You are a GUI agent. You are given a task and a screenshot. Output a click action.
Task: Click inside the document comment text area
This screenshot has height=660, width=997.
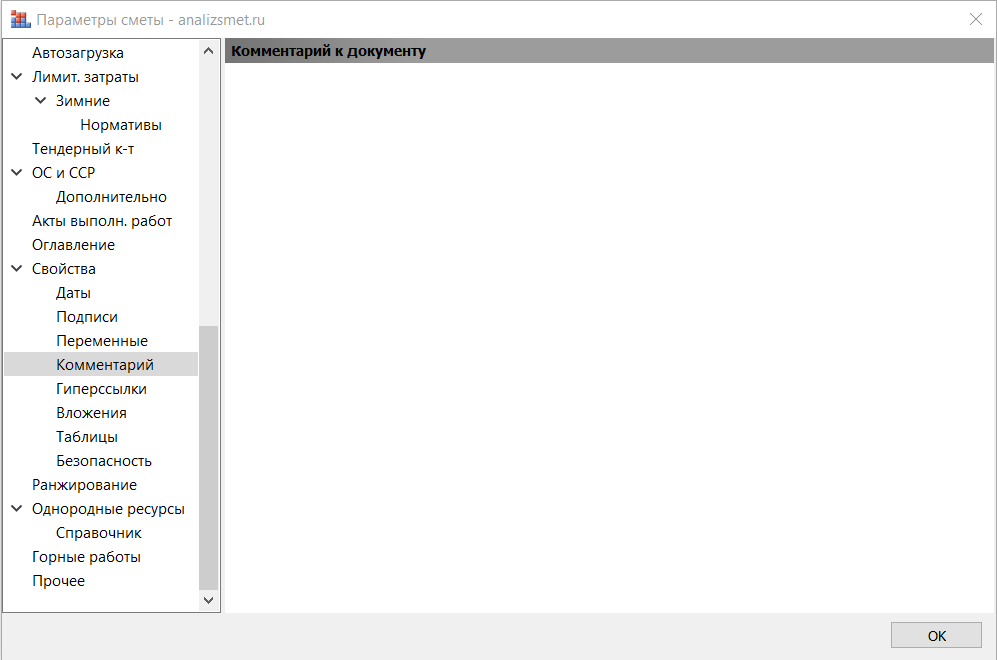point(609,338)
